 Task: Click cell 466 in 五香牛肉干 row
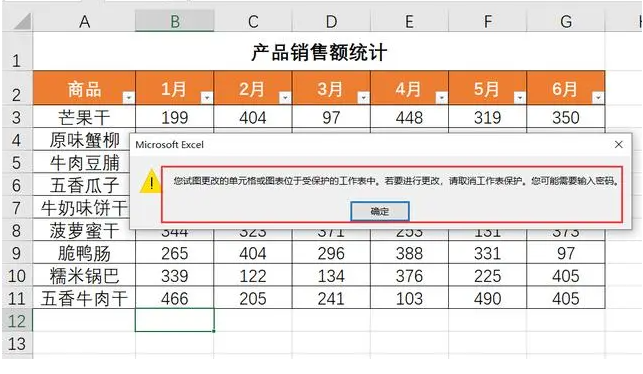175,298
